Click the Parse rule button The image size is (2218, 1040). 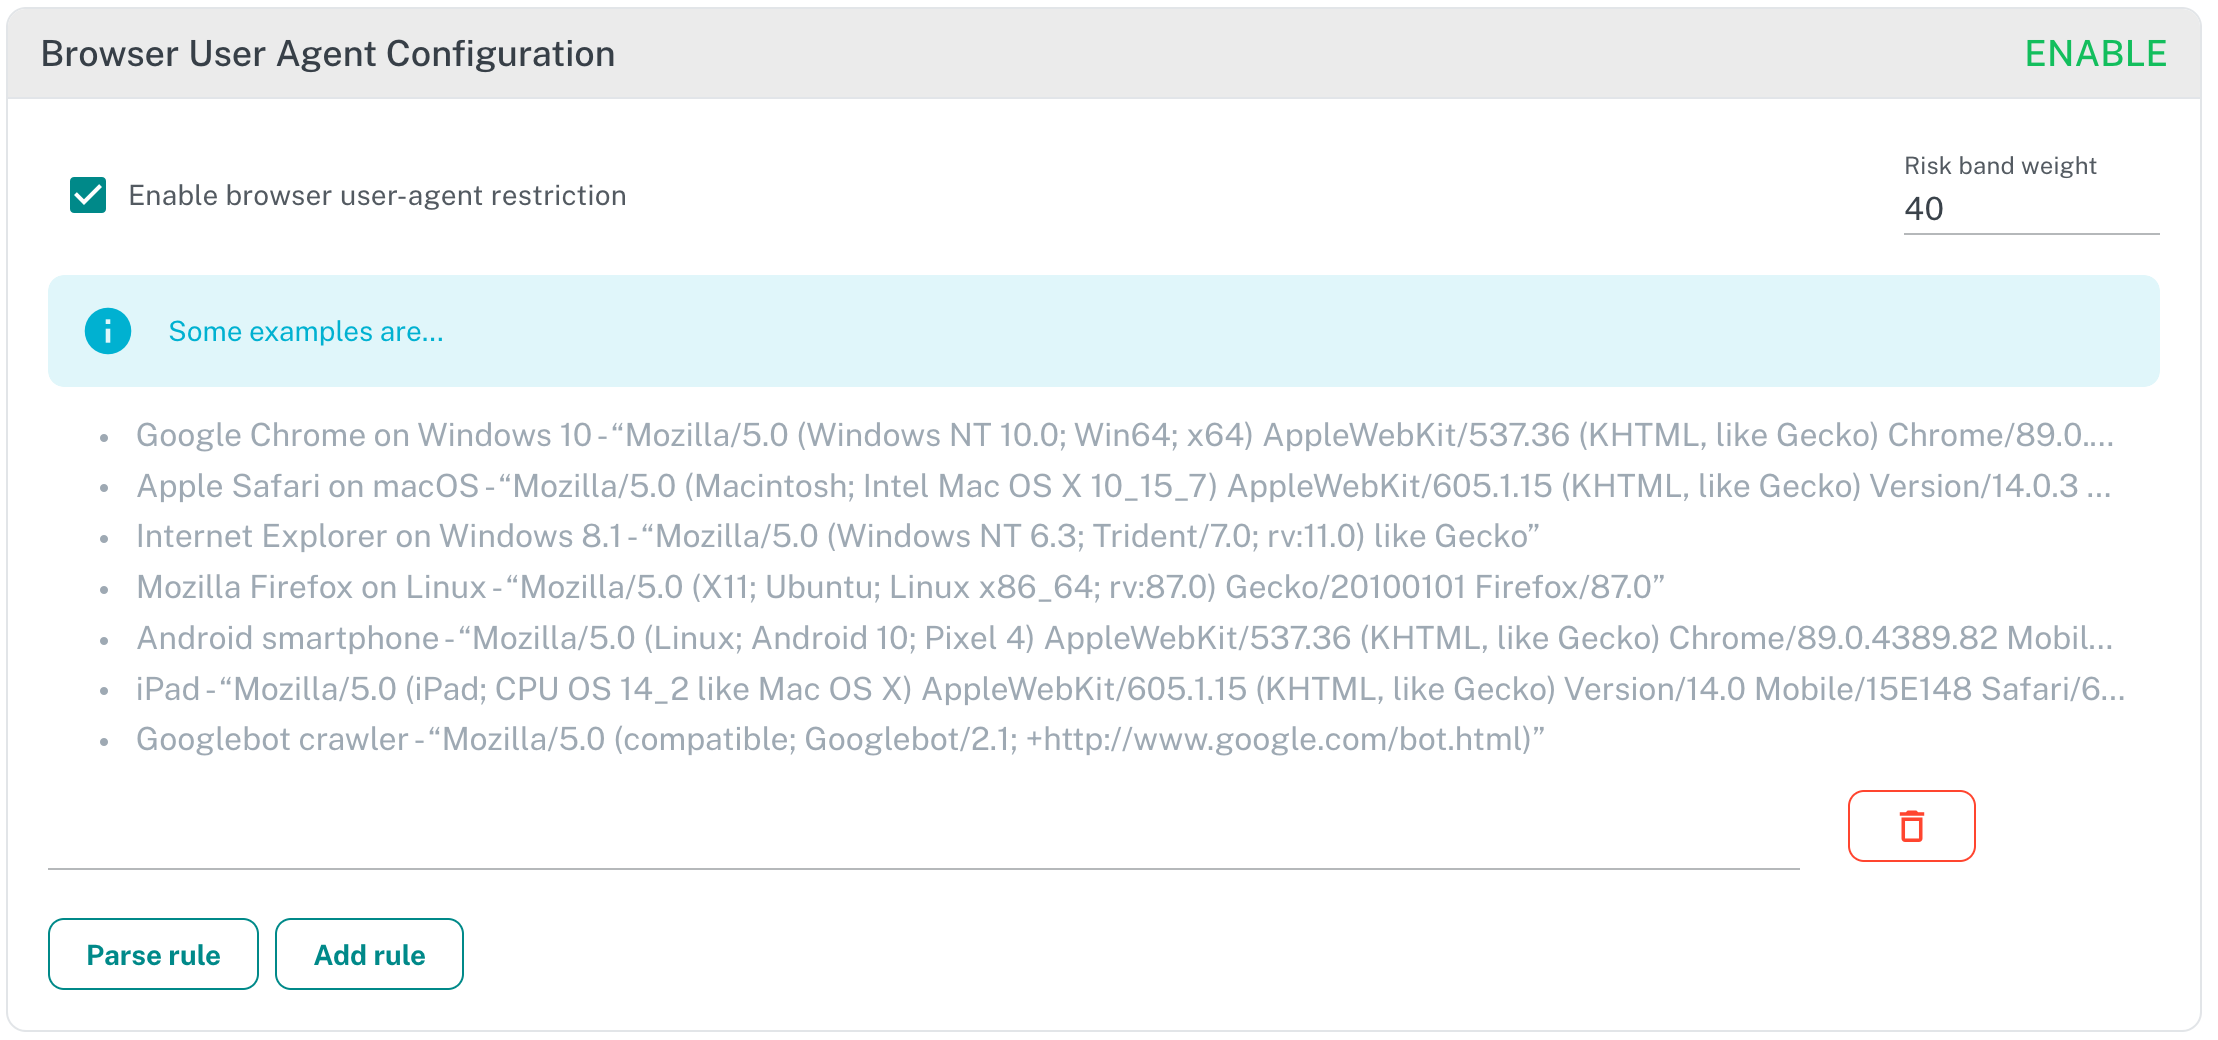153,954
